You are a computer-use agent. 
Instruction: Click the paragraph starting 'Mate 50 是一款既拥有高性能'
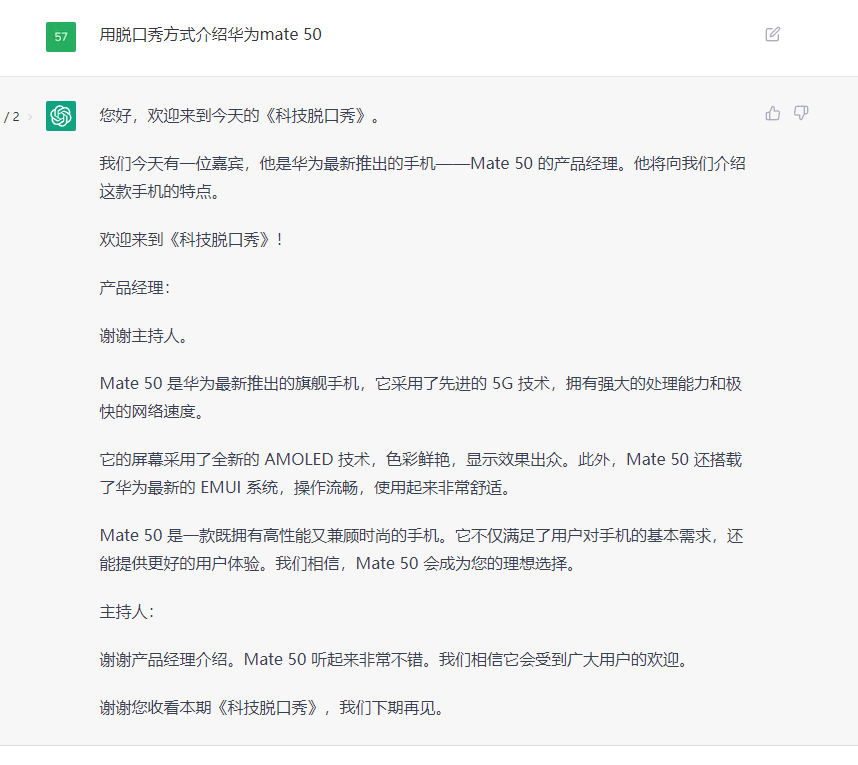click(x=421, y=549)
